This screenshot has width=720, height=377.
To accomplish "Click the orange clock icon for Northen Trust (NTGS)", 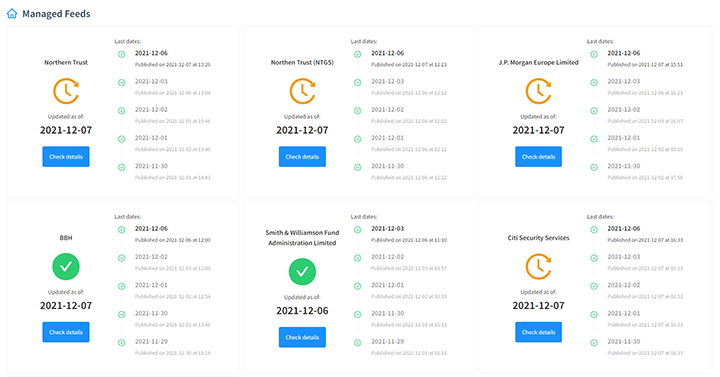I will click(302, 91).
